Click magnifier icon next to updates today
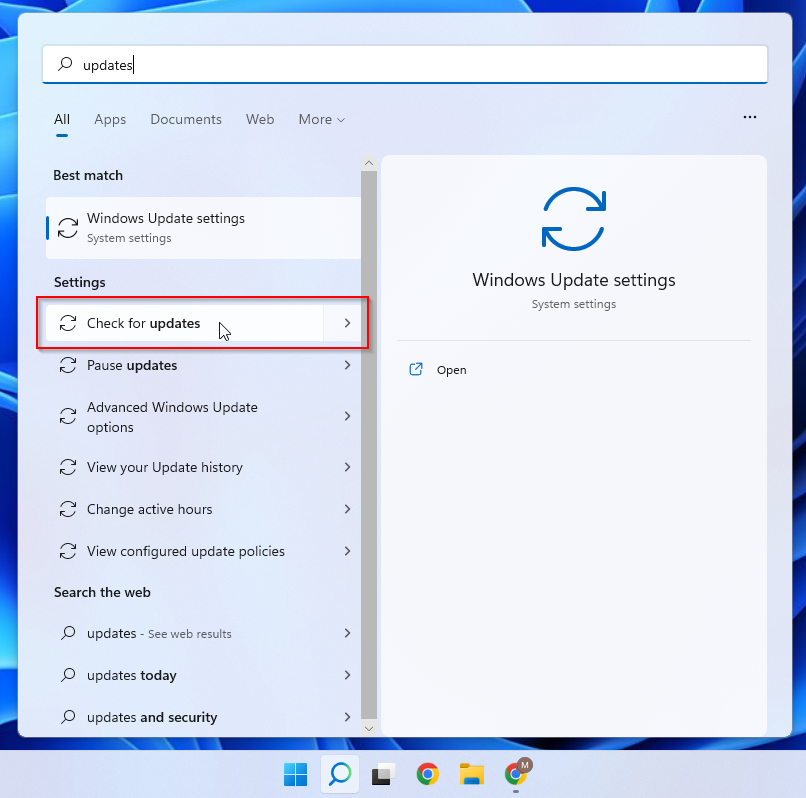806x798 pixels. point(68,675)
